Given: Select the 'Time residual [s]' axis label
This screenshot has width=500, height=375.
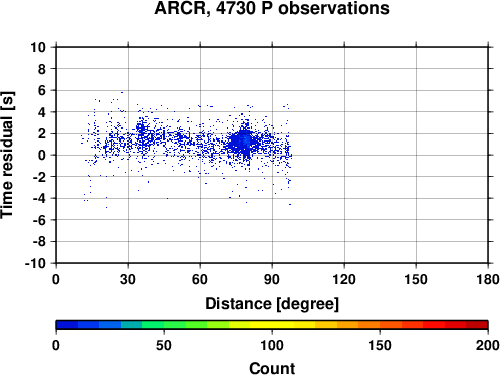Looking at the screenshot, I should [x=8, y=155].
